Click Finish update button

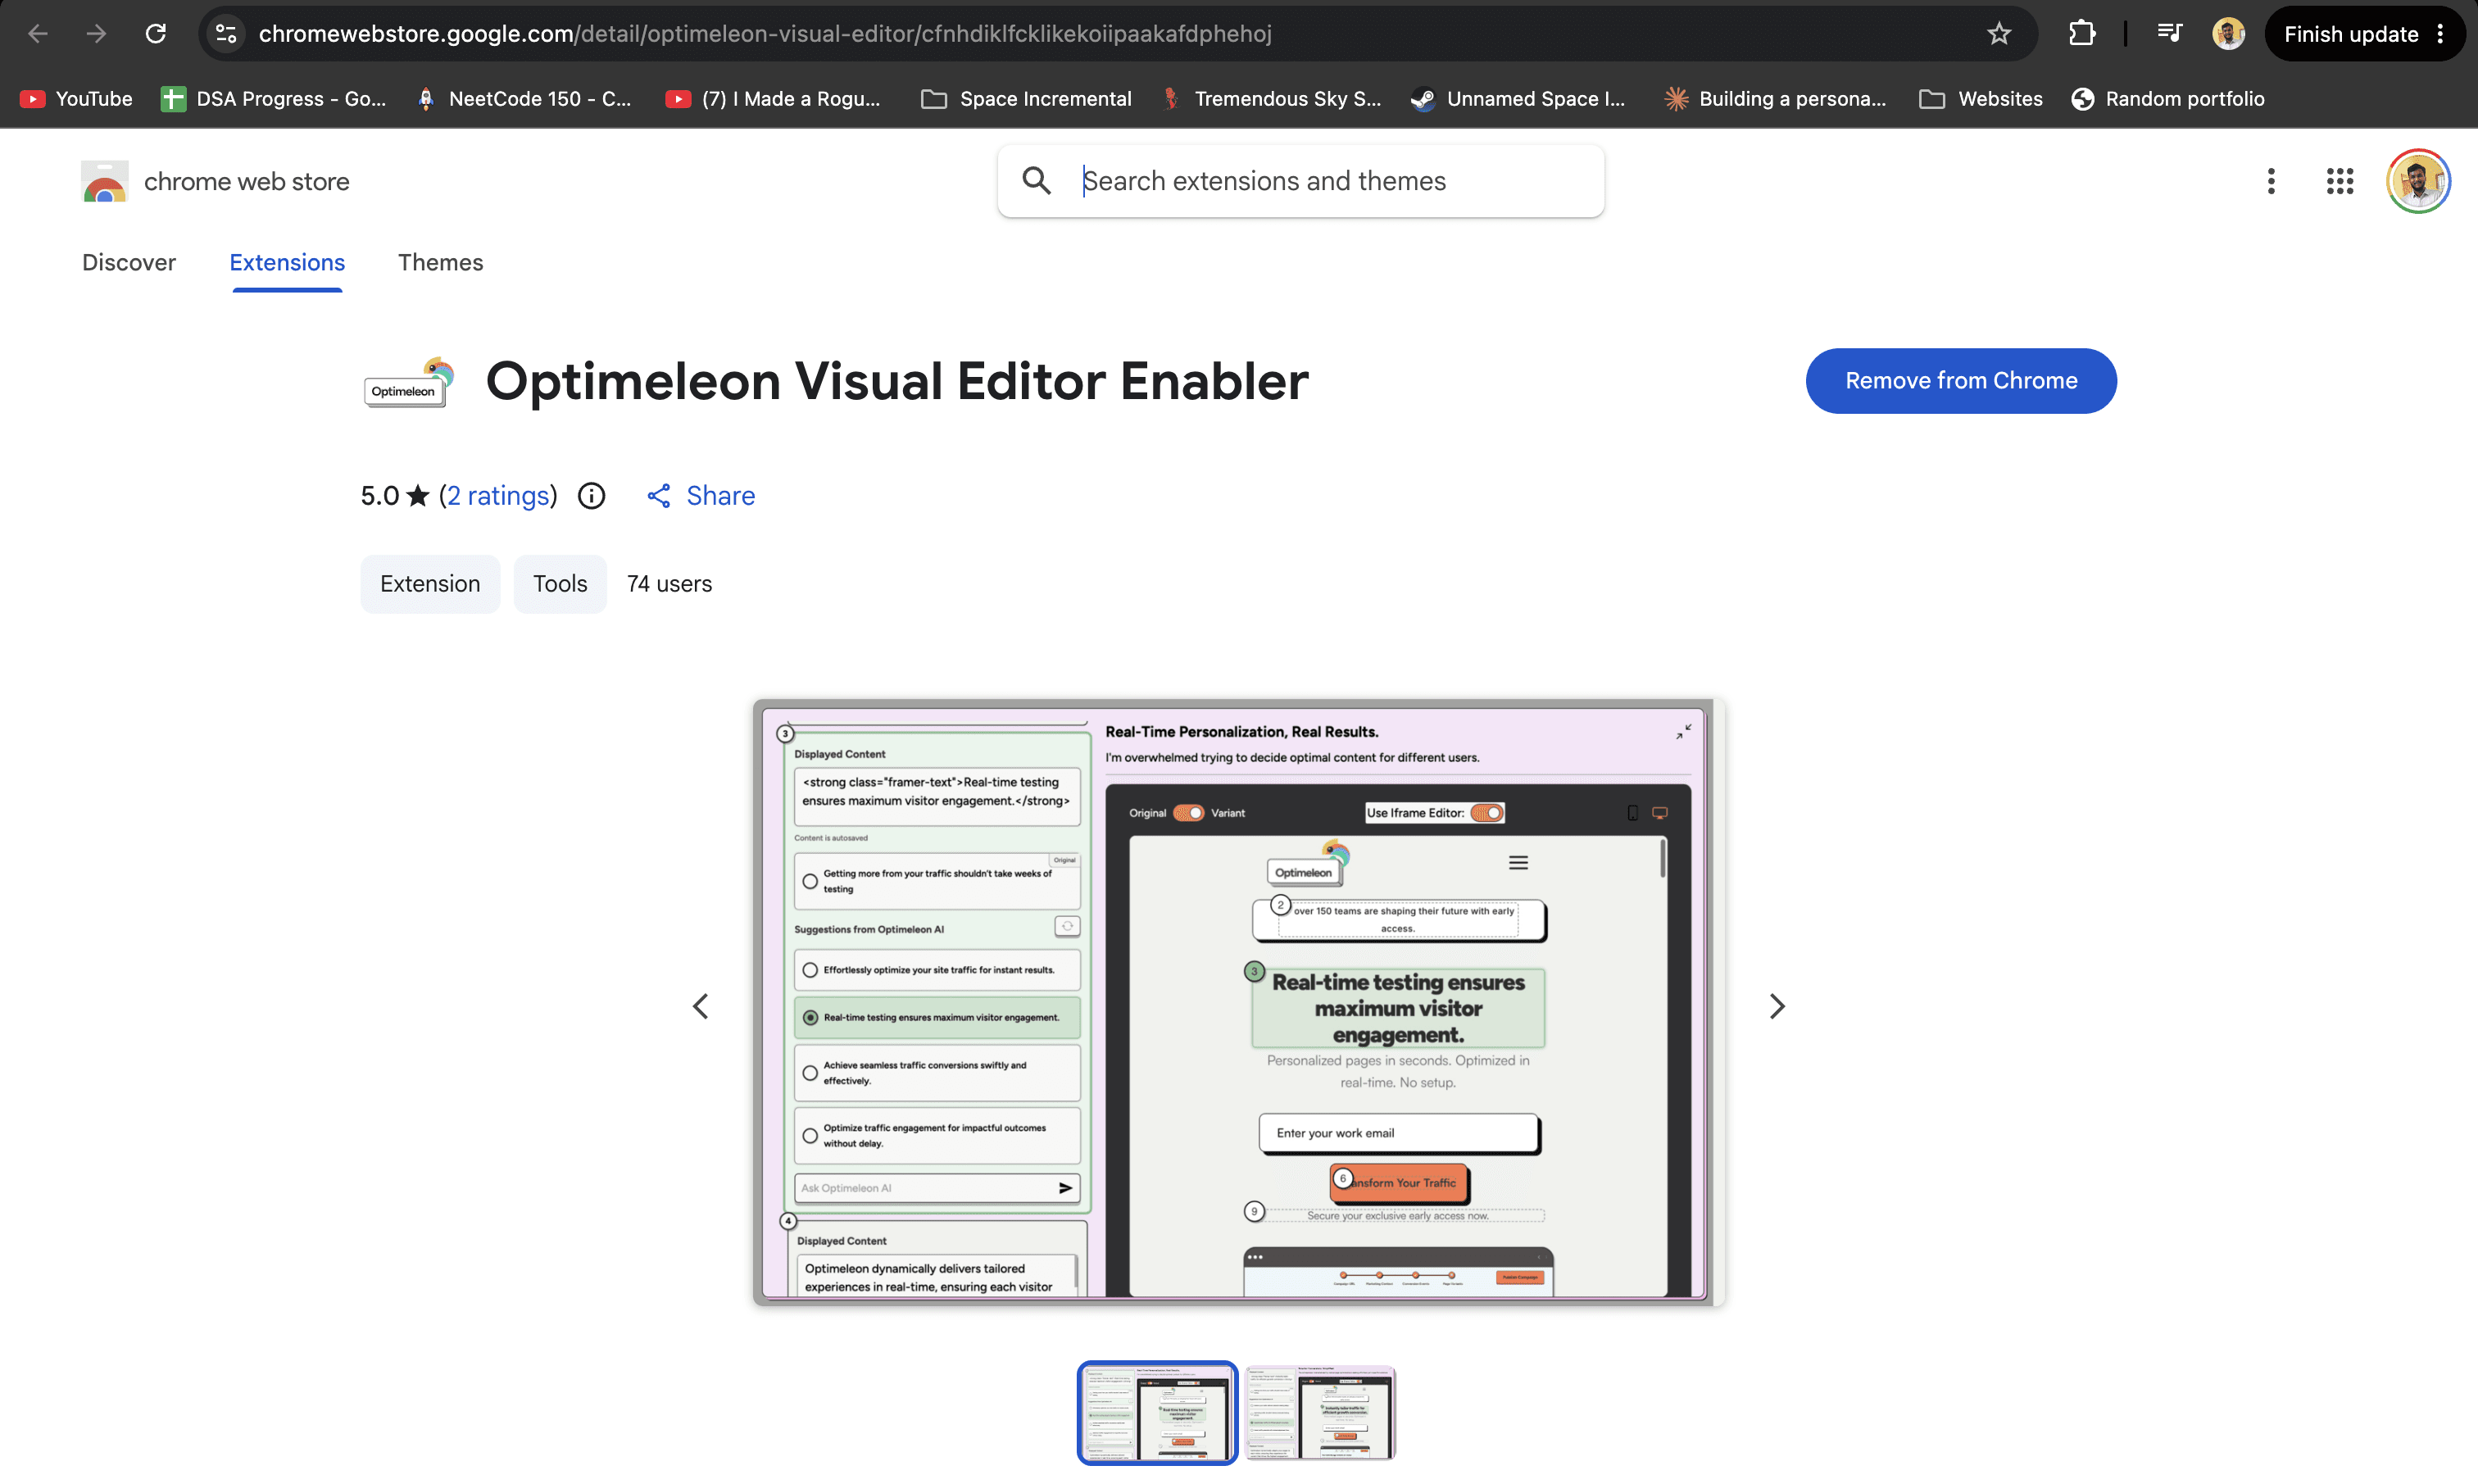2351,34
